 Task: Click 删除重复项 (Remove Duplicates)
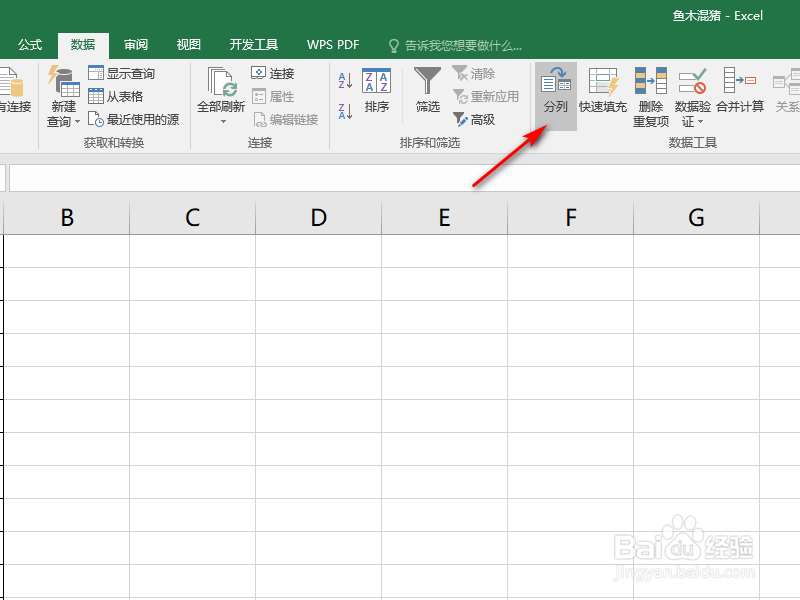click(651, 97)
